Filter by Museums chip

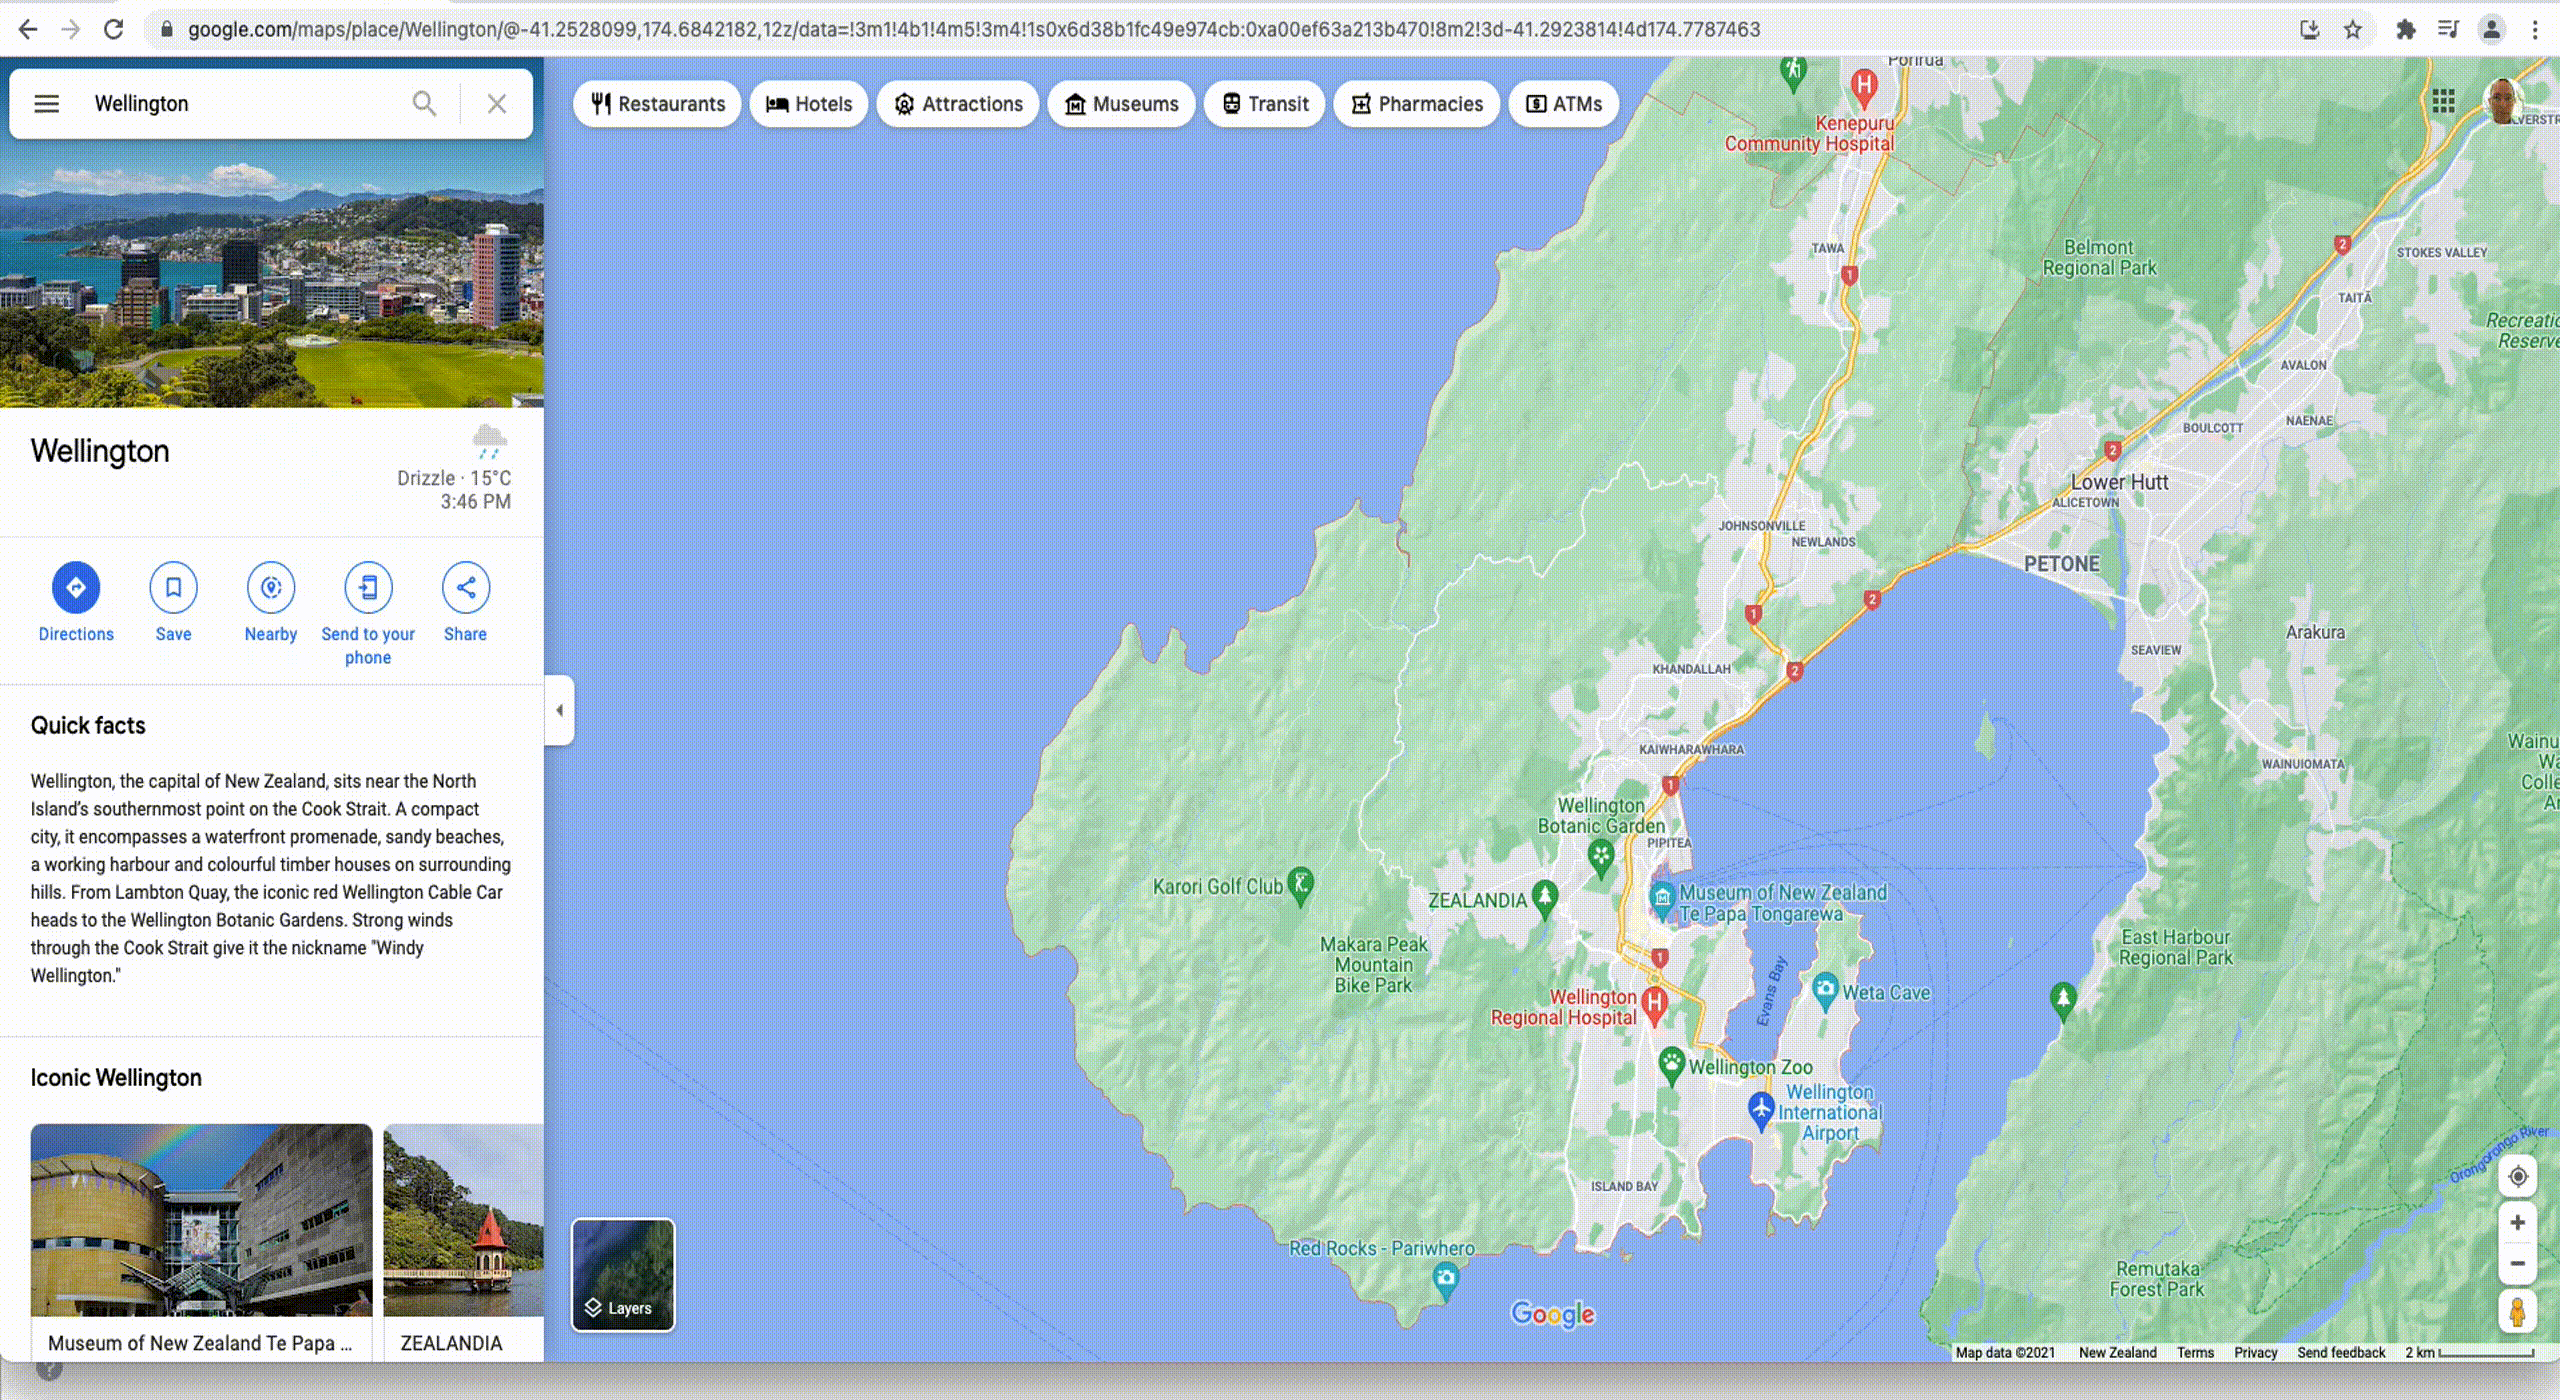1121,103
